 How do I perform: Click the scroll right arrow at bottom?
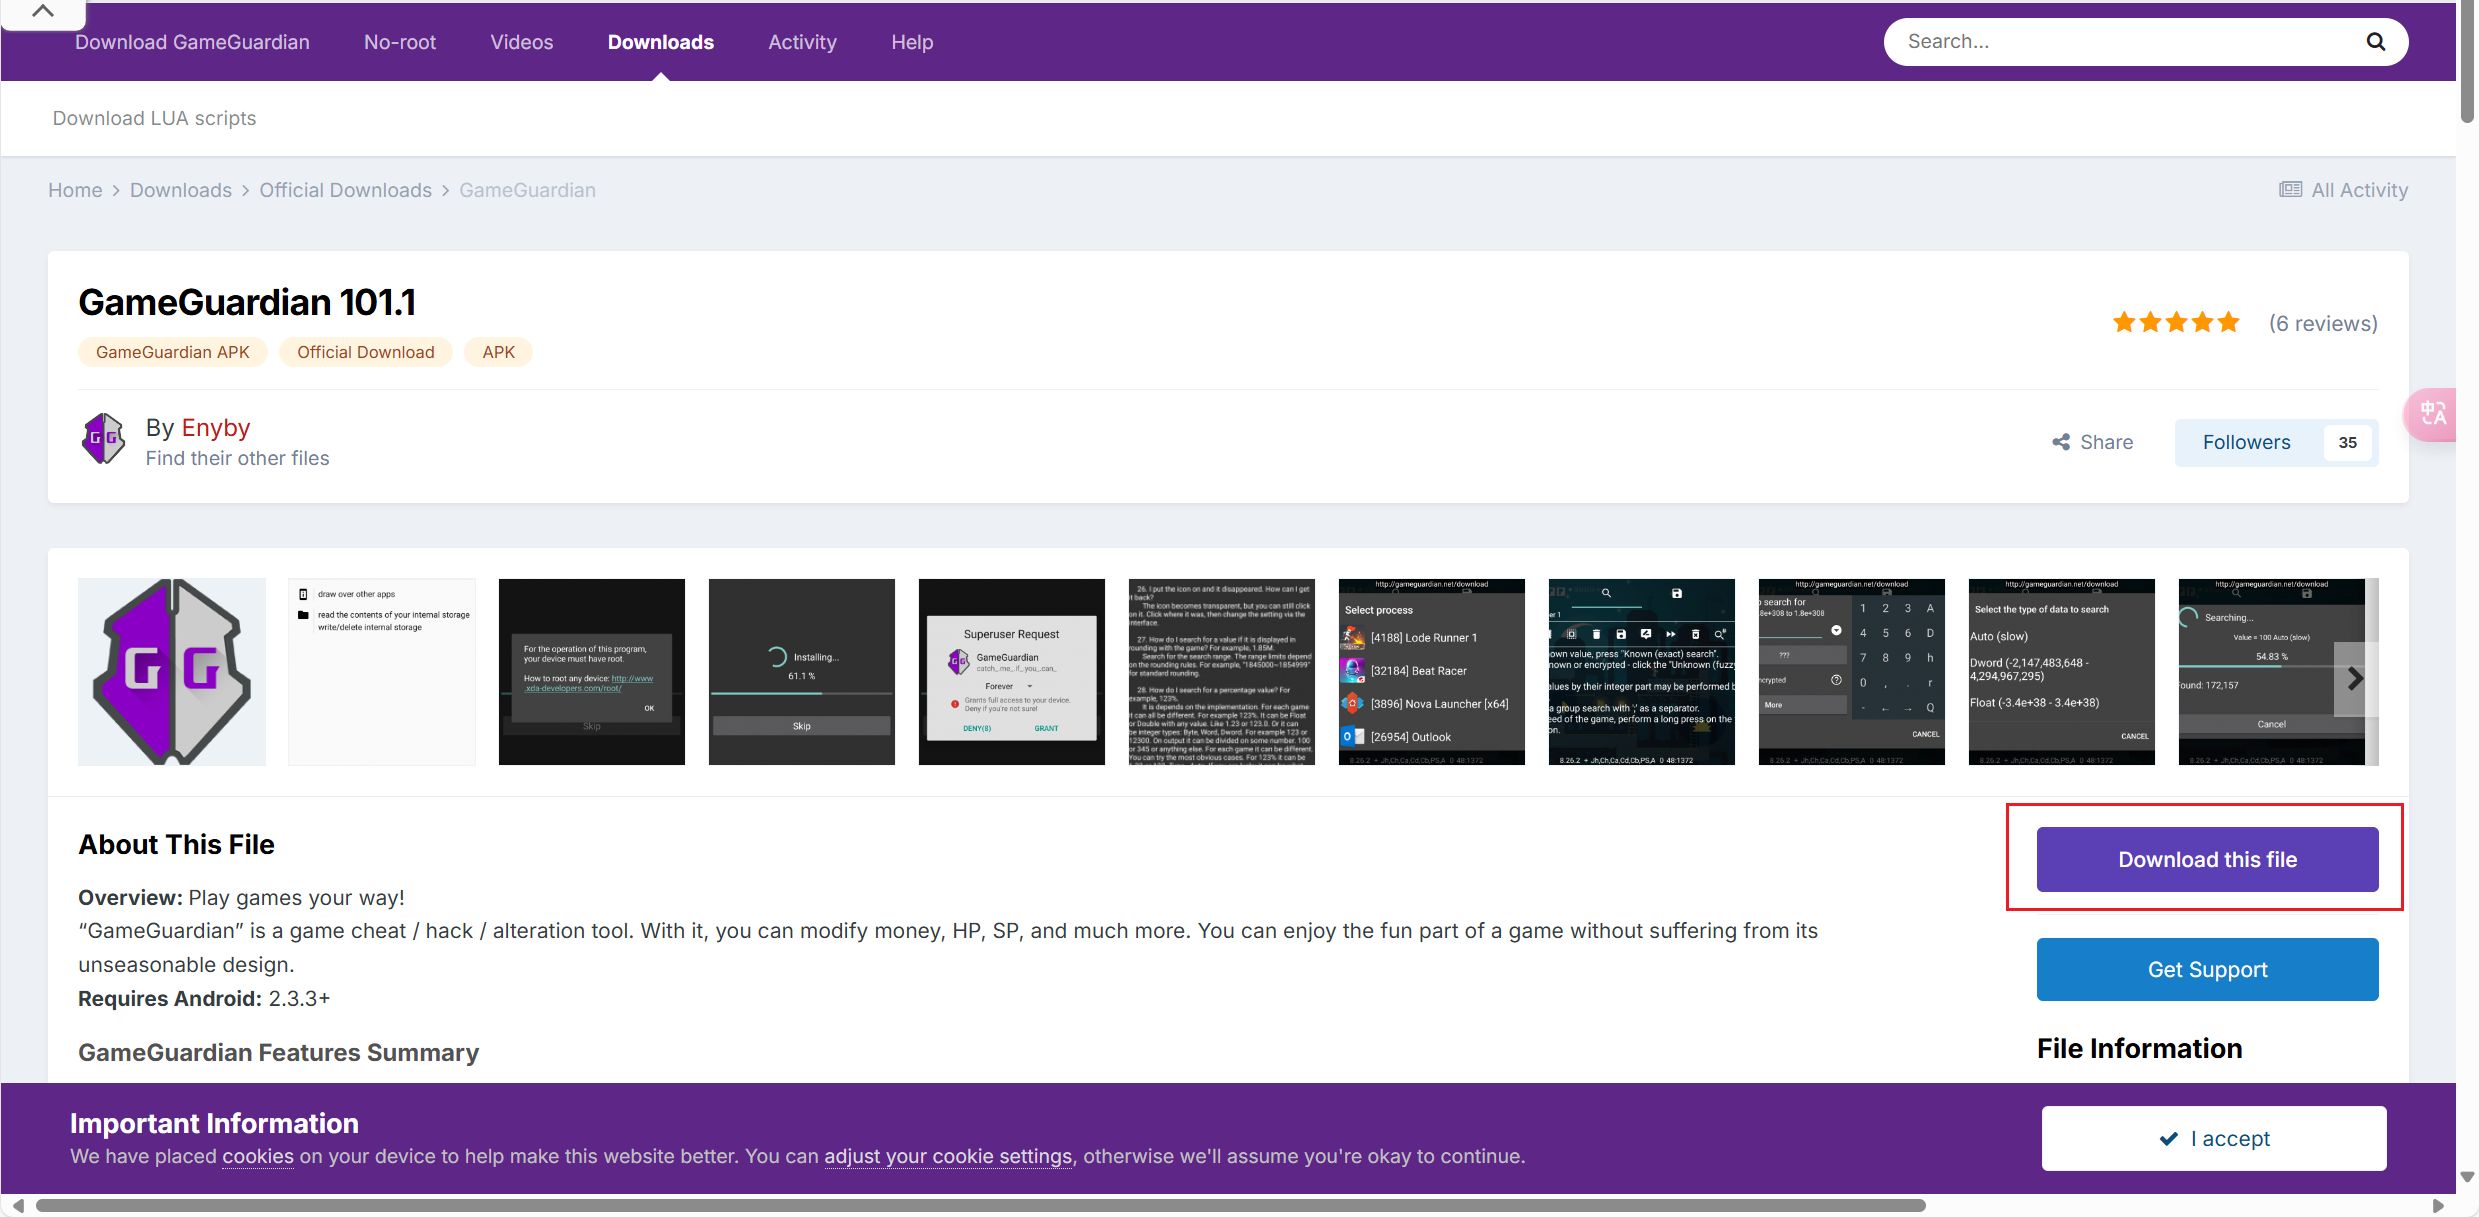pyautogui.click(x=2438, y=1206)
